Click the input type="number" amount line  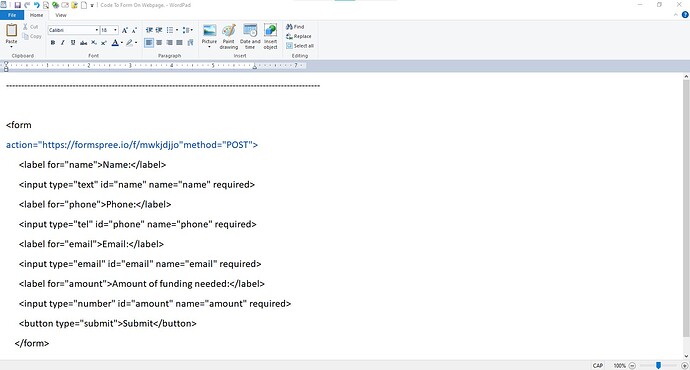[x=155, y=304]
